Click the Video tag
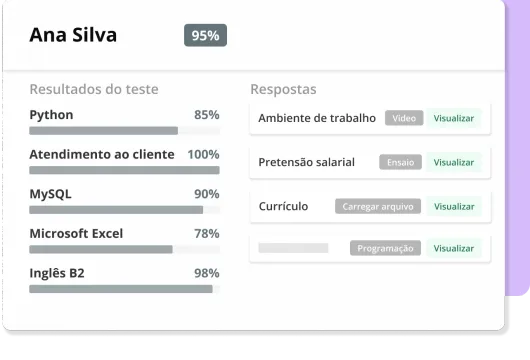Viewport: 530px width, 360px height. (x=404, y=118)
